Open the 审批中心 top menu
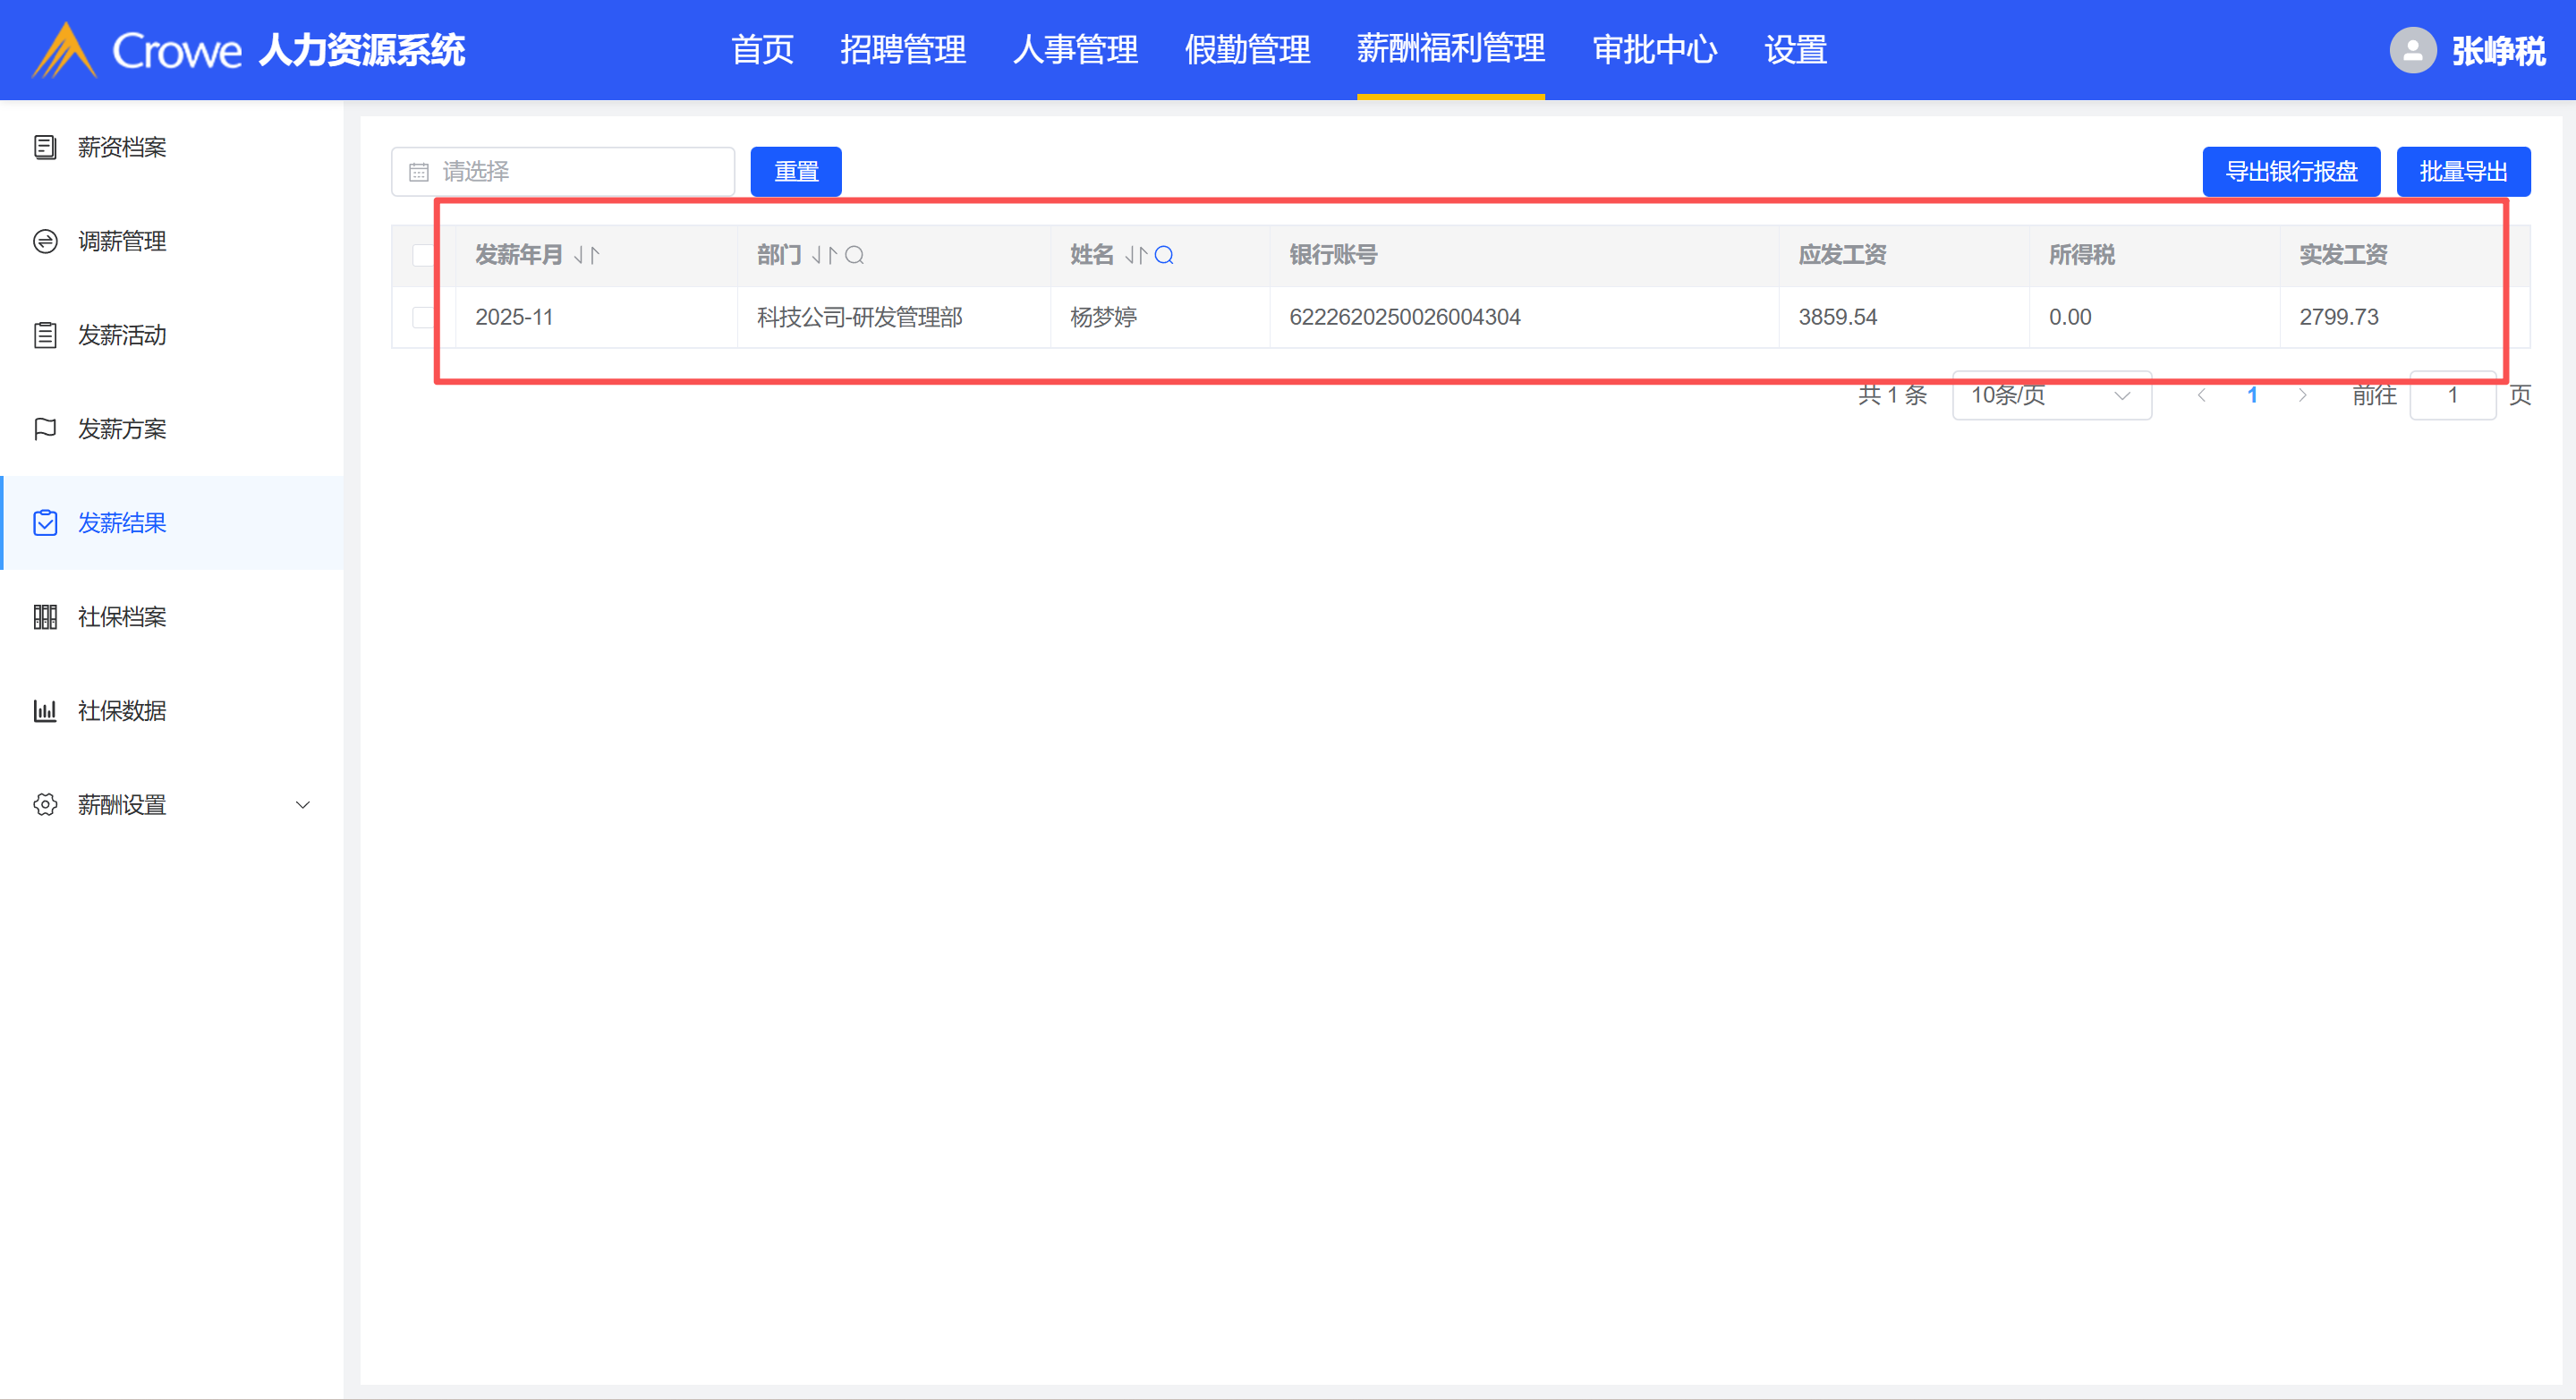Viewport: 2576px width, 1400px height. tap(1654, 50)
